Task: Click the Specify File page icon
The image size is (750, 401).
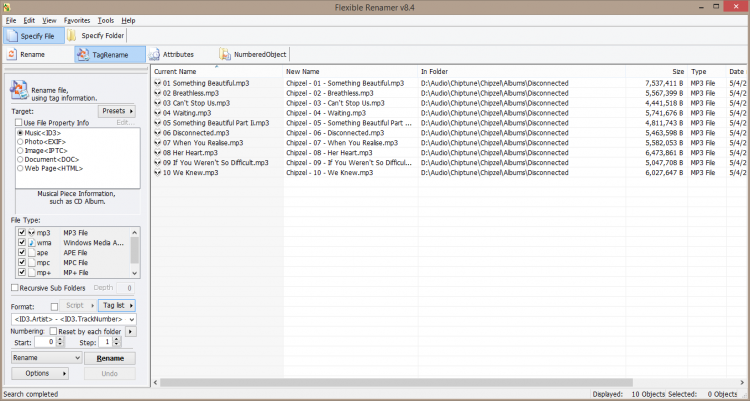Action: tap(12, 36)
